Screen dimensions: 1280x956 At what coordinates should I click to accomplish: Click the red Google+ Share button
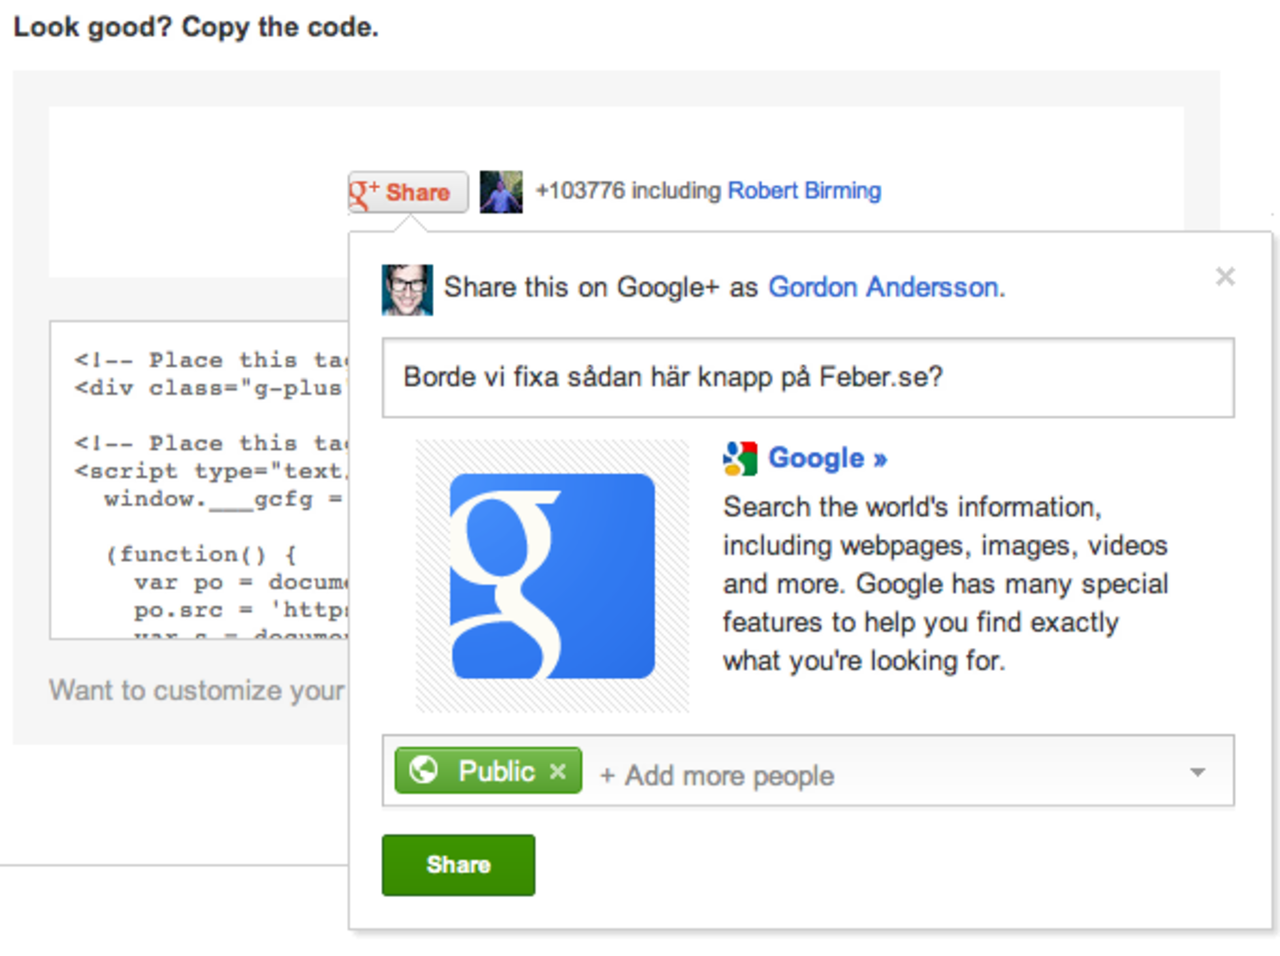pos(408,192)
